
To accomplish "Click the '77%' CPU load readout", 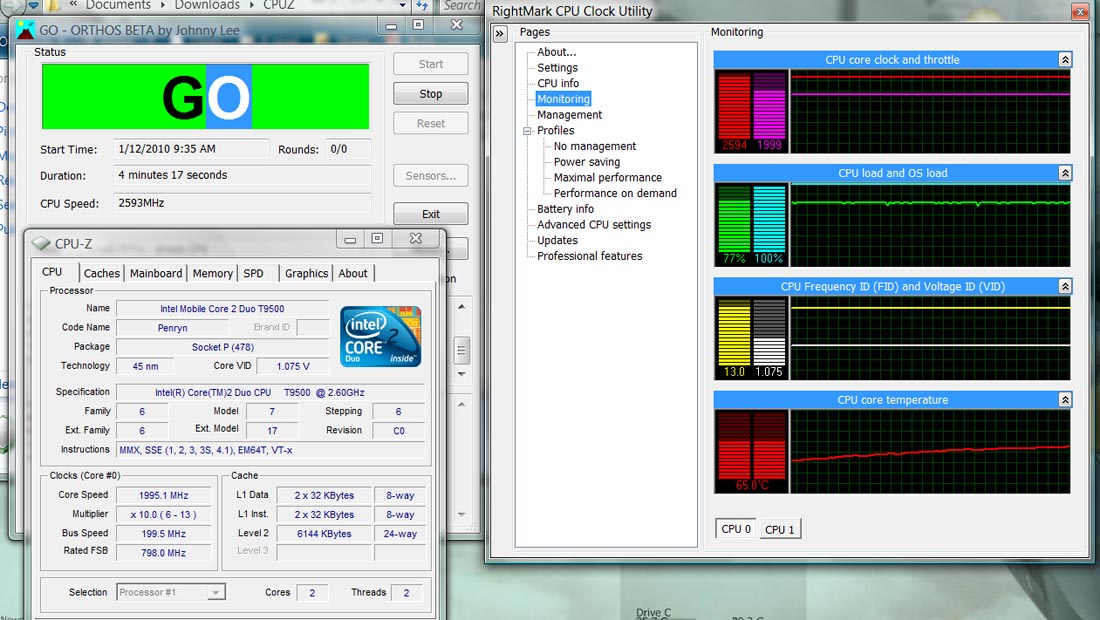I will pos(734,258).
